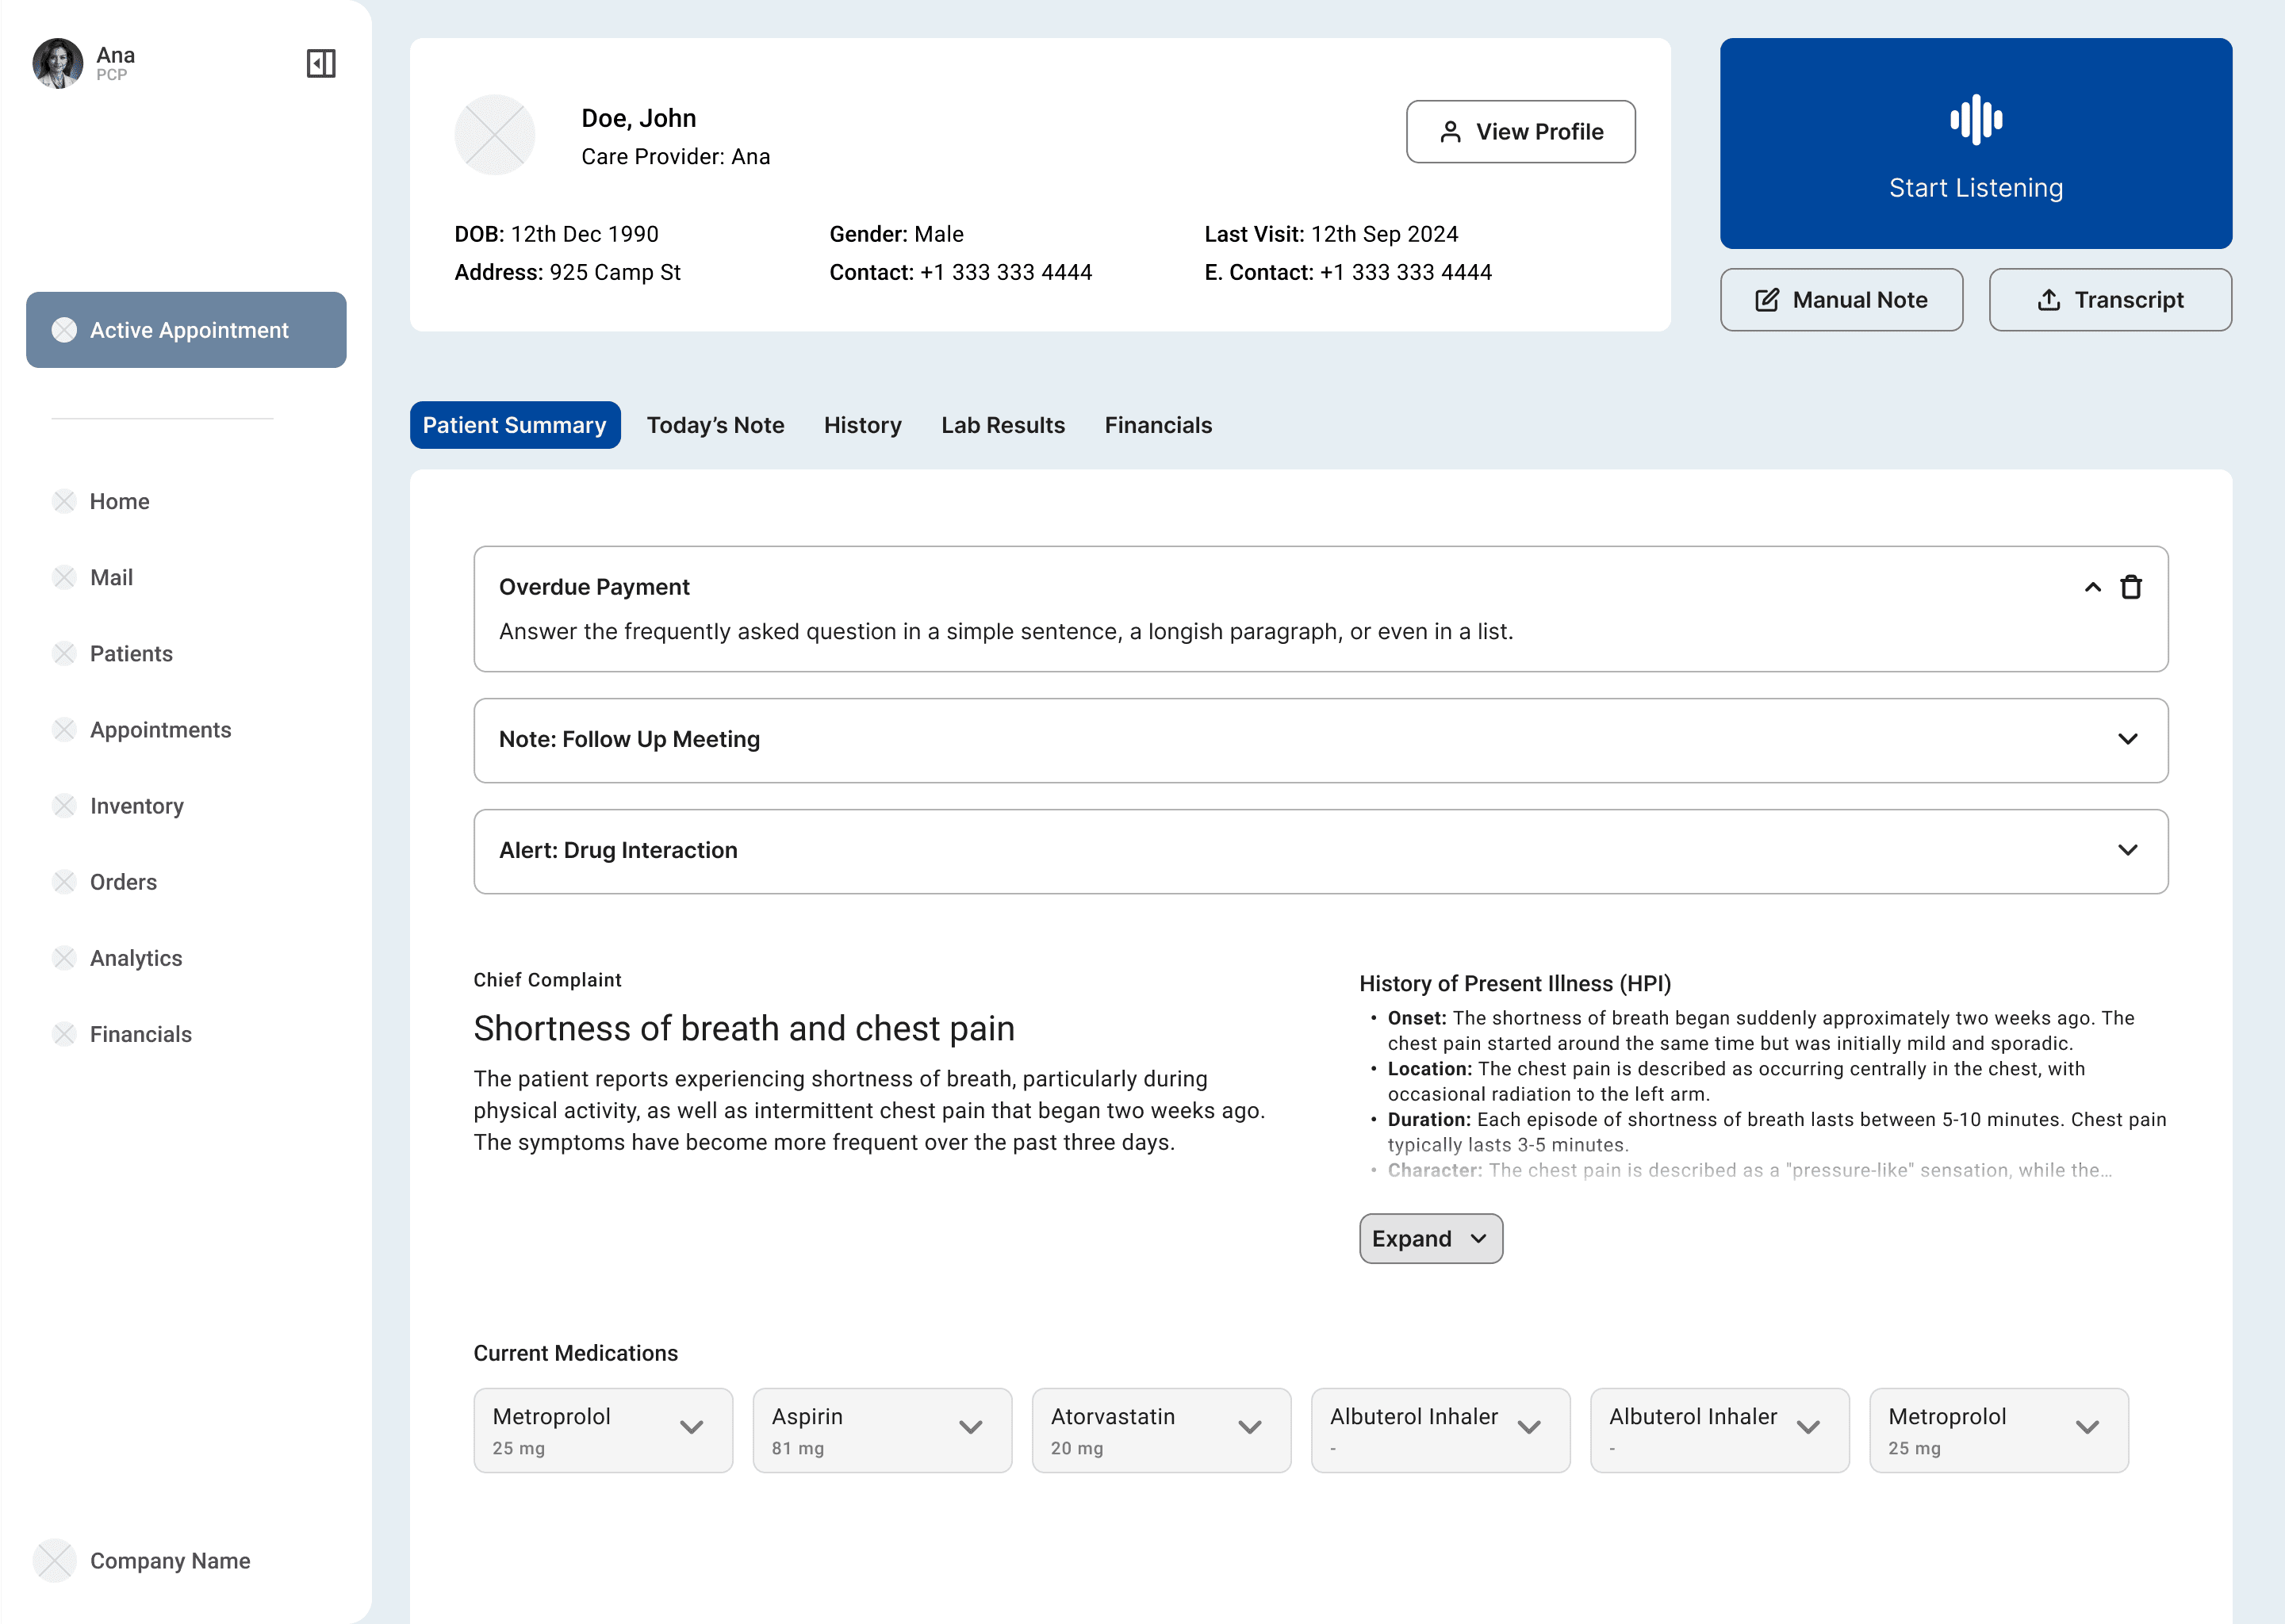Image resolution: width=2285 pixels, height=1624 pixels.
Task: Click the "Shortness of breath and chest pain" heading
Action: [744, 1028]
